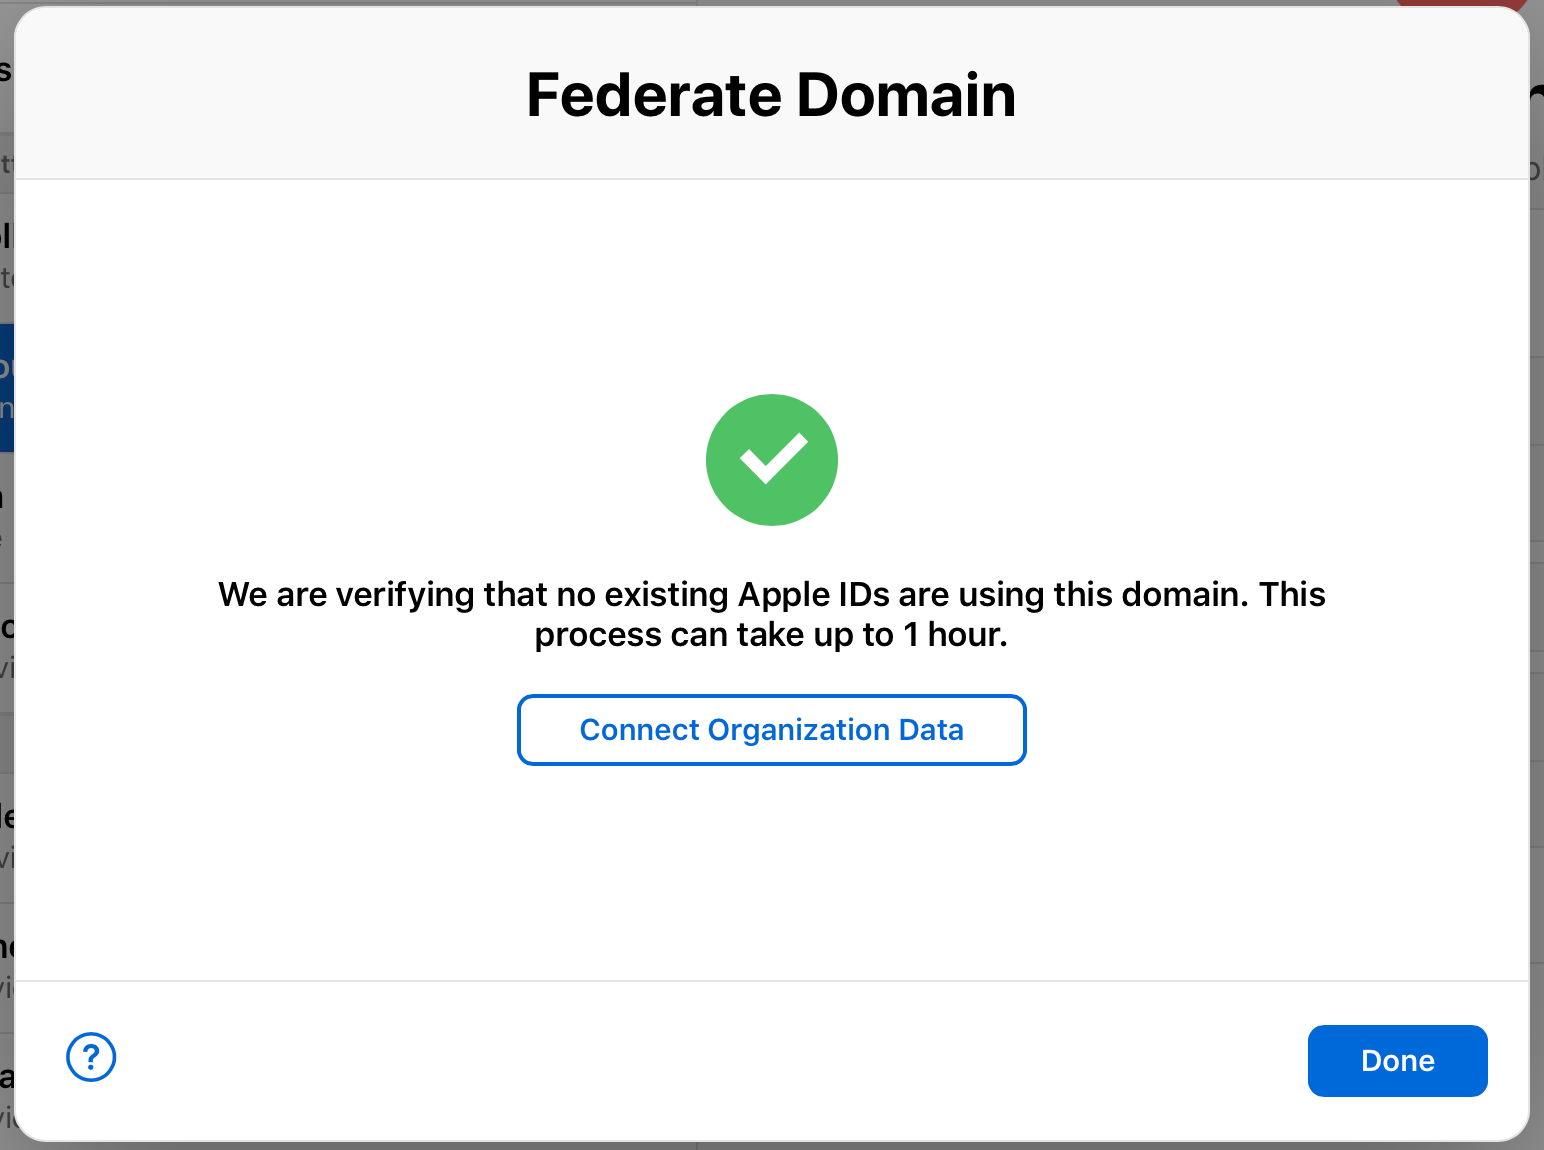1544x1150 pixels.
Task: Click Connect Organization Data button
Action: pyautogui.click(x=771, y=730)
